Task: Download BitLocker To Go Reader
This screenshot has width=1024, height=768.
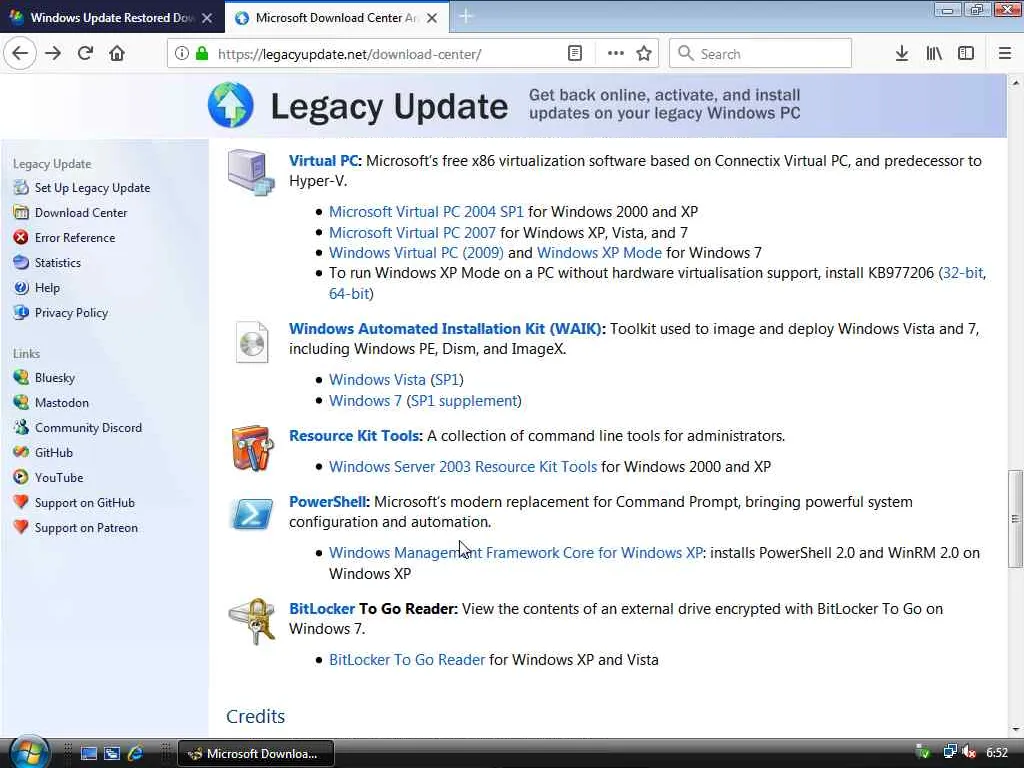Action: pyautogui.click(x=407, y=660)
